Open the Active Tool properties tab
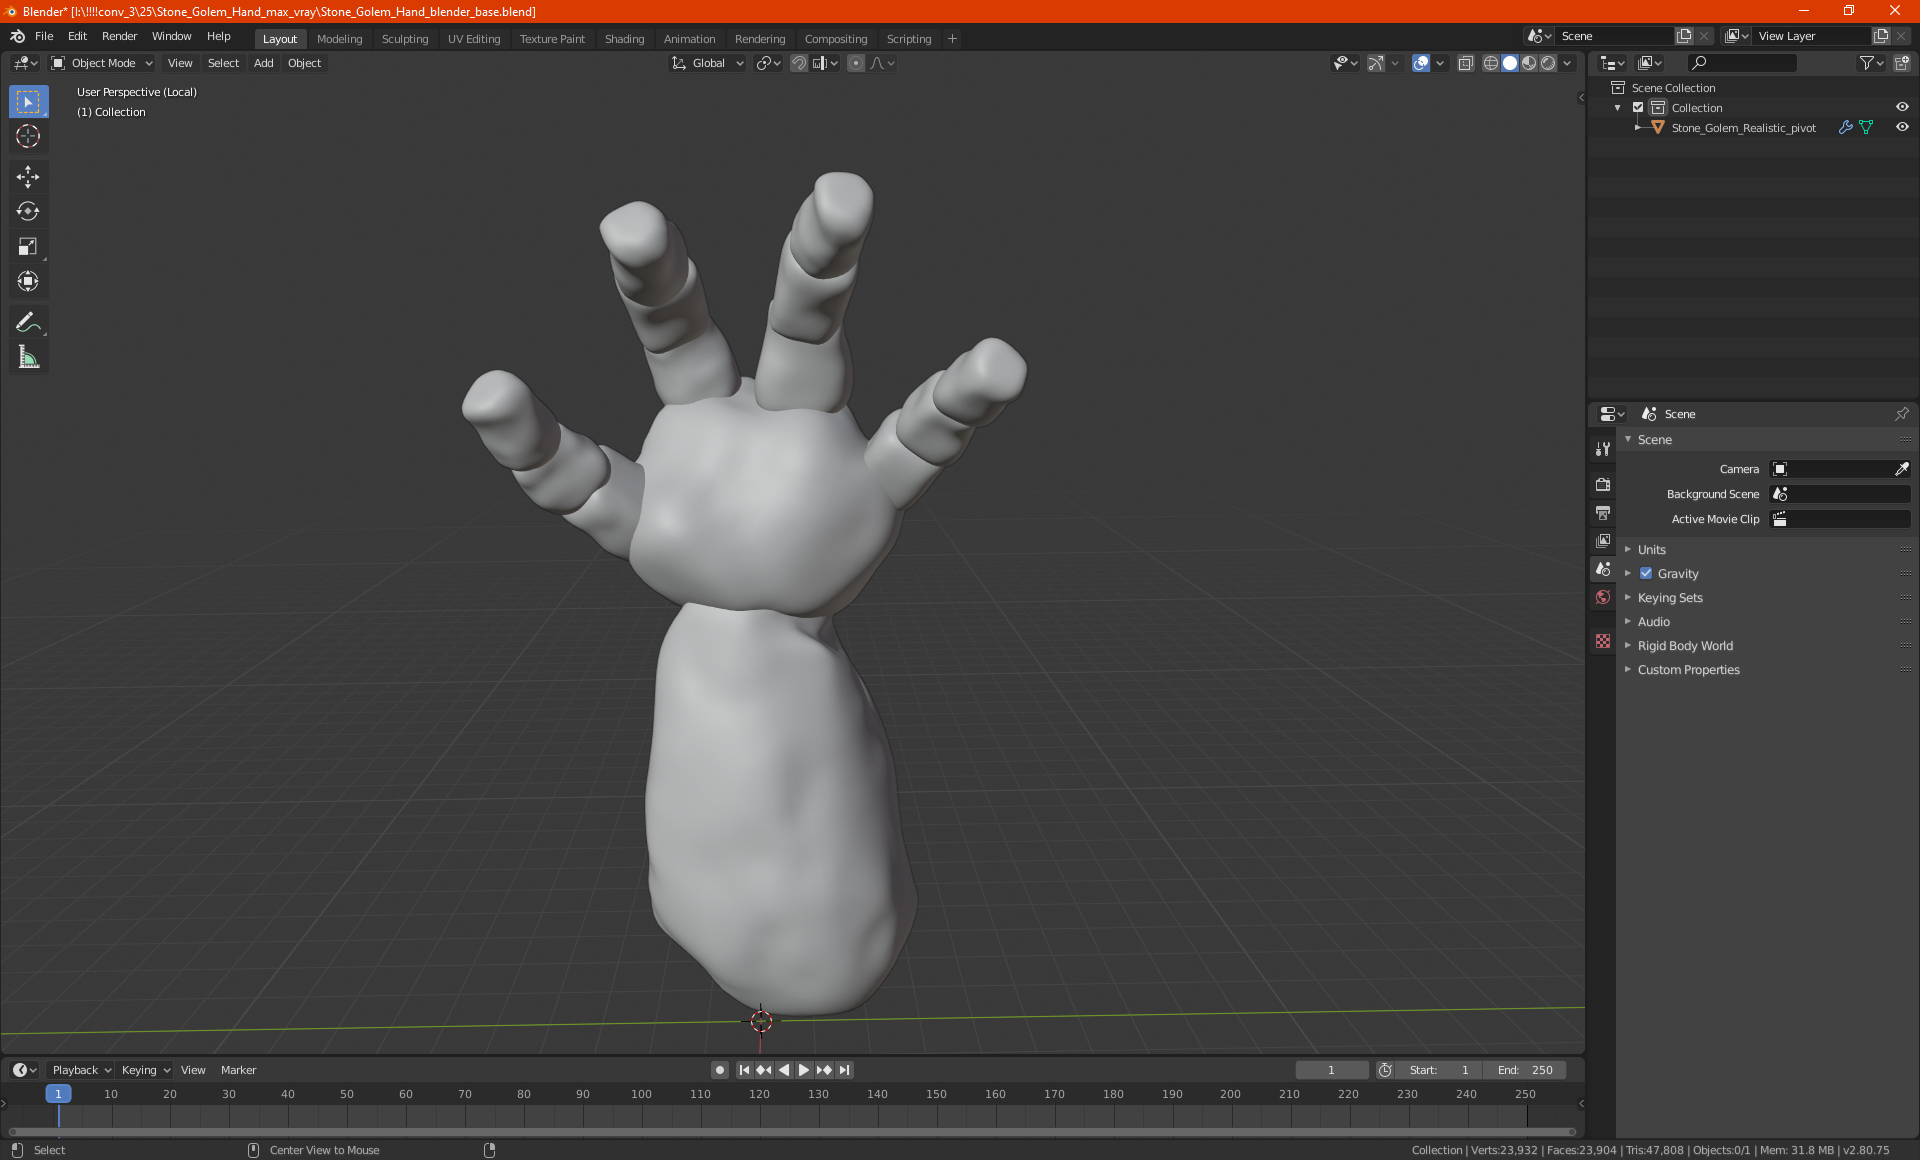Image resolution: width=1920 pixels, height=1160 pixels. point(1603,449)
